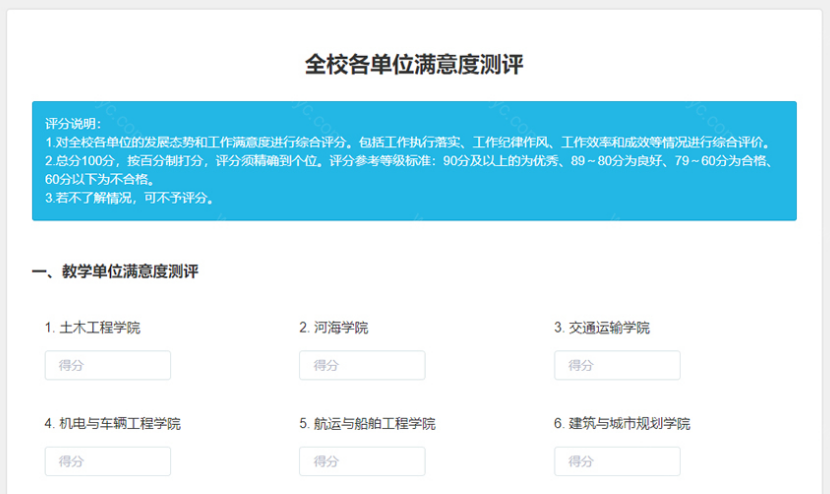
Task: Click the note '3.若不了解情况,可不予评分'
Action: pos(130,198)
